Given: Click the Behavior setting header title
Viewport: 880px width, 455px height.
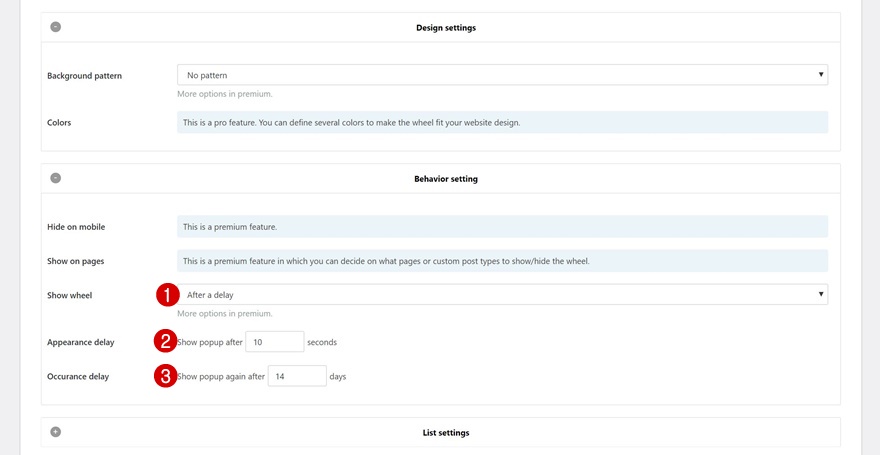Looking at the screenshot, I should click(446, 179).
